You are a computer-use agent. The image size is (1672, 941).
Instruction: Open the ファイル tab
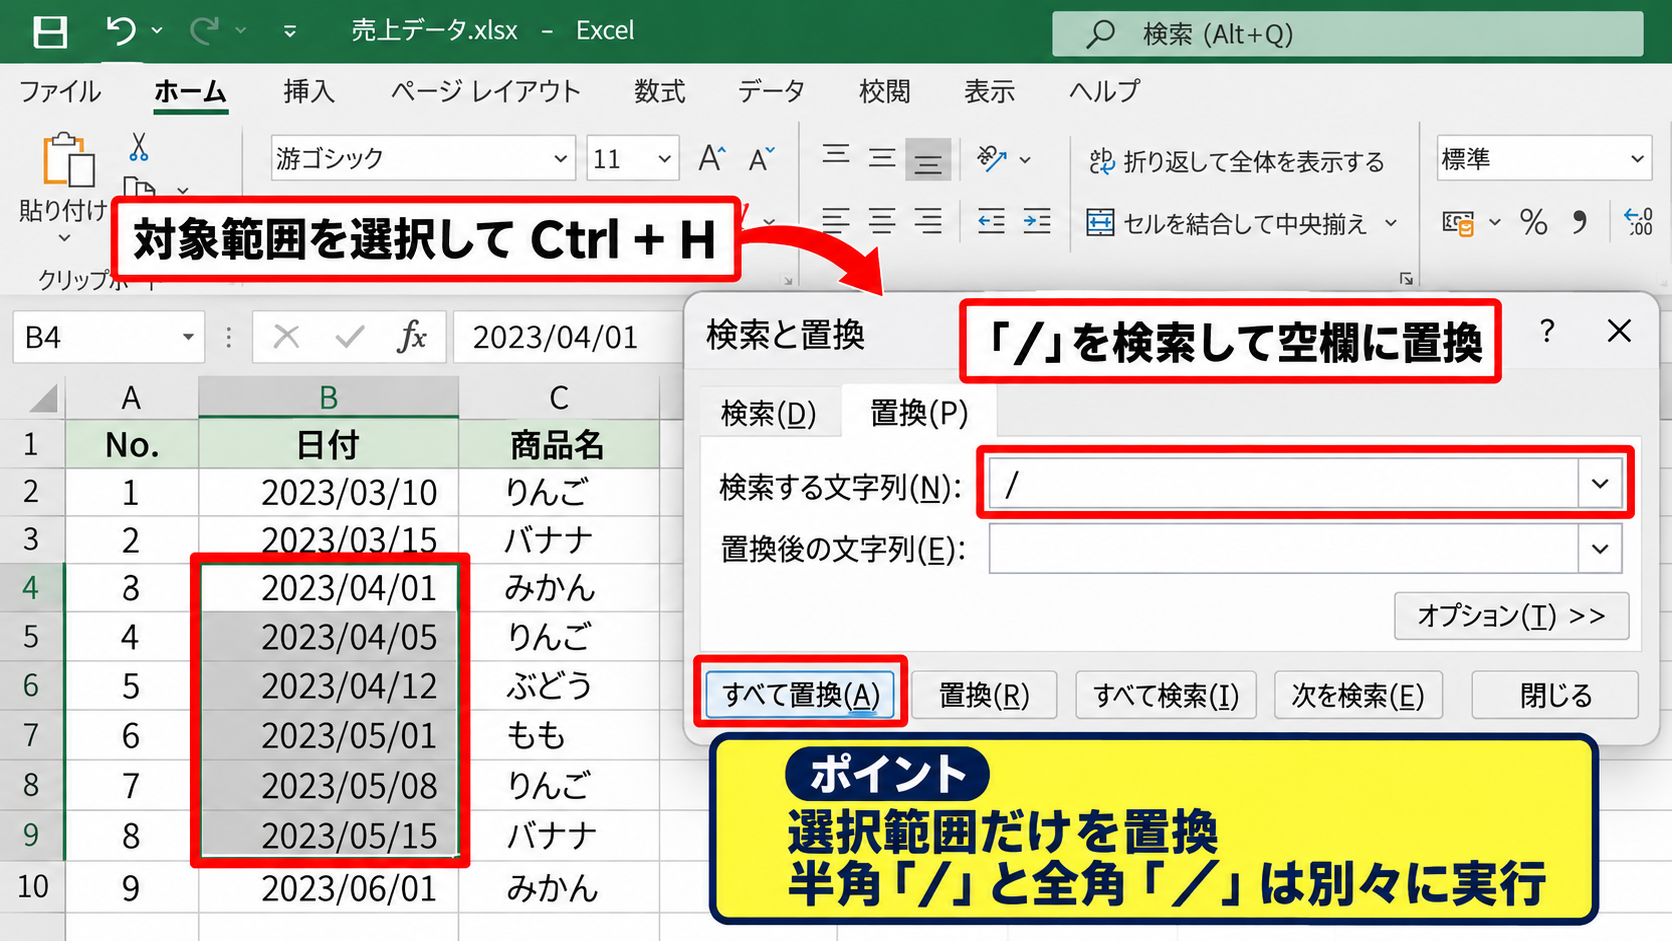[60, 92]
